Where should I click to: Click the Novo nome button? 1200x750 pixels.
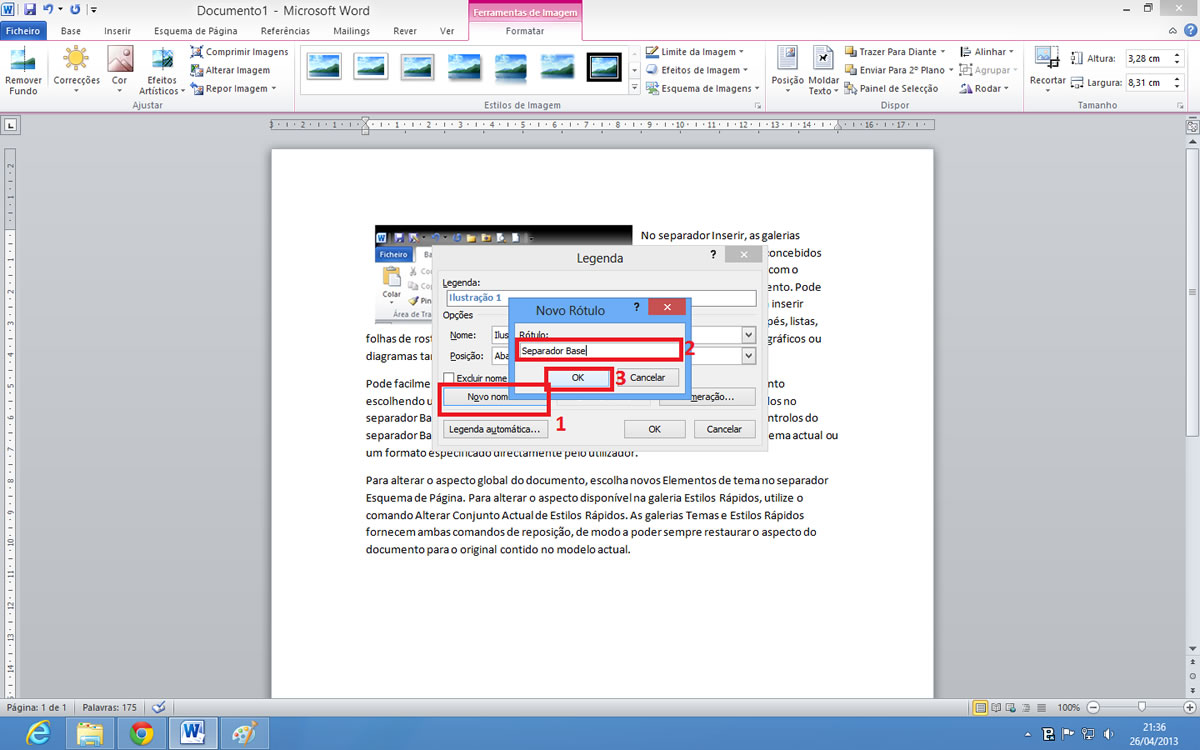pos(495,397)
